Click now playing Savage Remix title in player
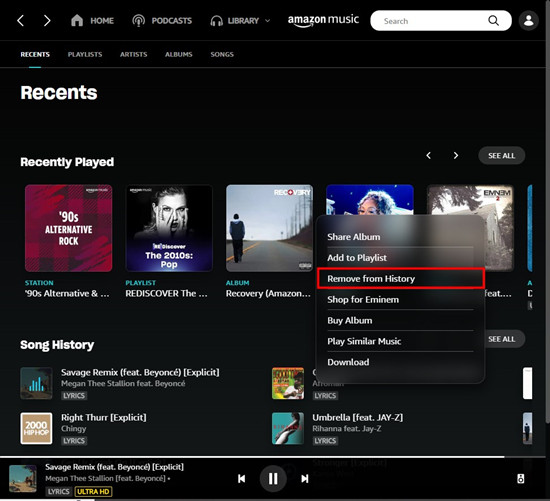 [114, 467]
